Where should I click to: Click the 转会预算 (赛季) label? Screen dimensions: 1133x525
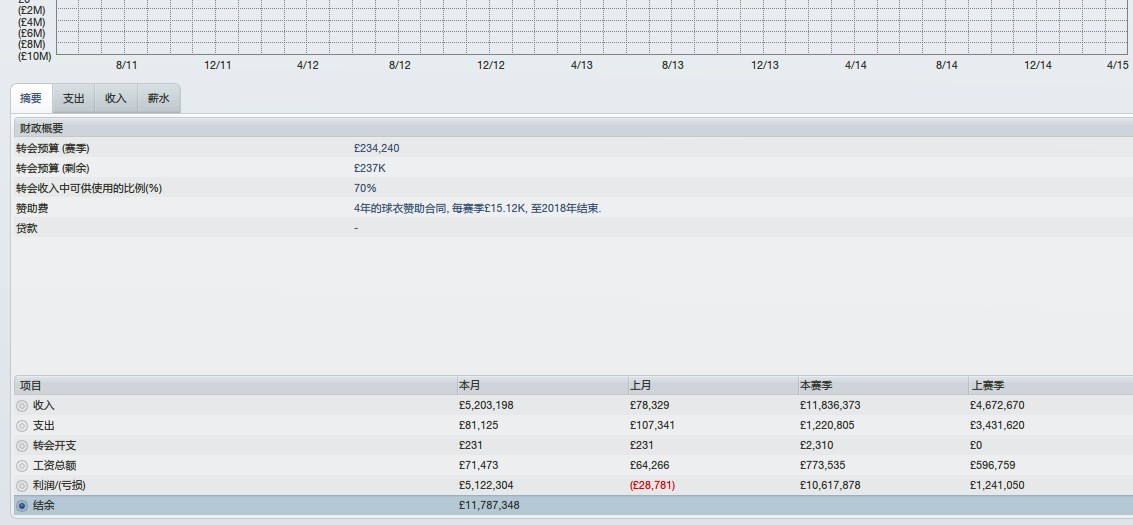coord(53,148)
